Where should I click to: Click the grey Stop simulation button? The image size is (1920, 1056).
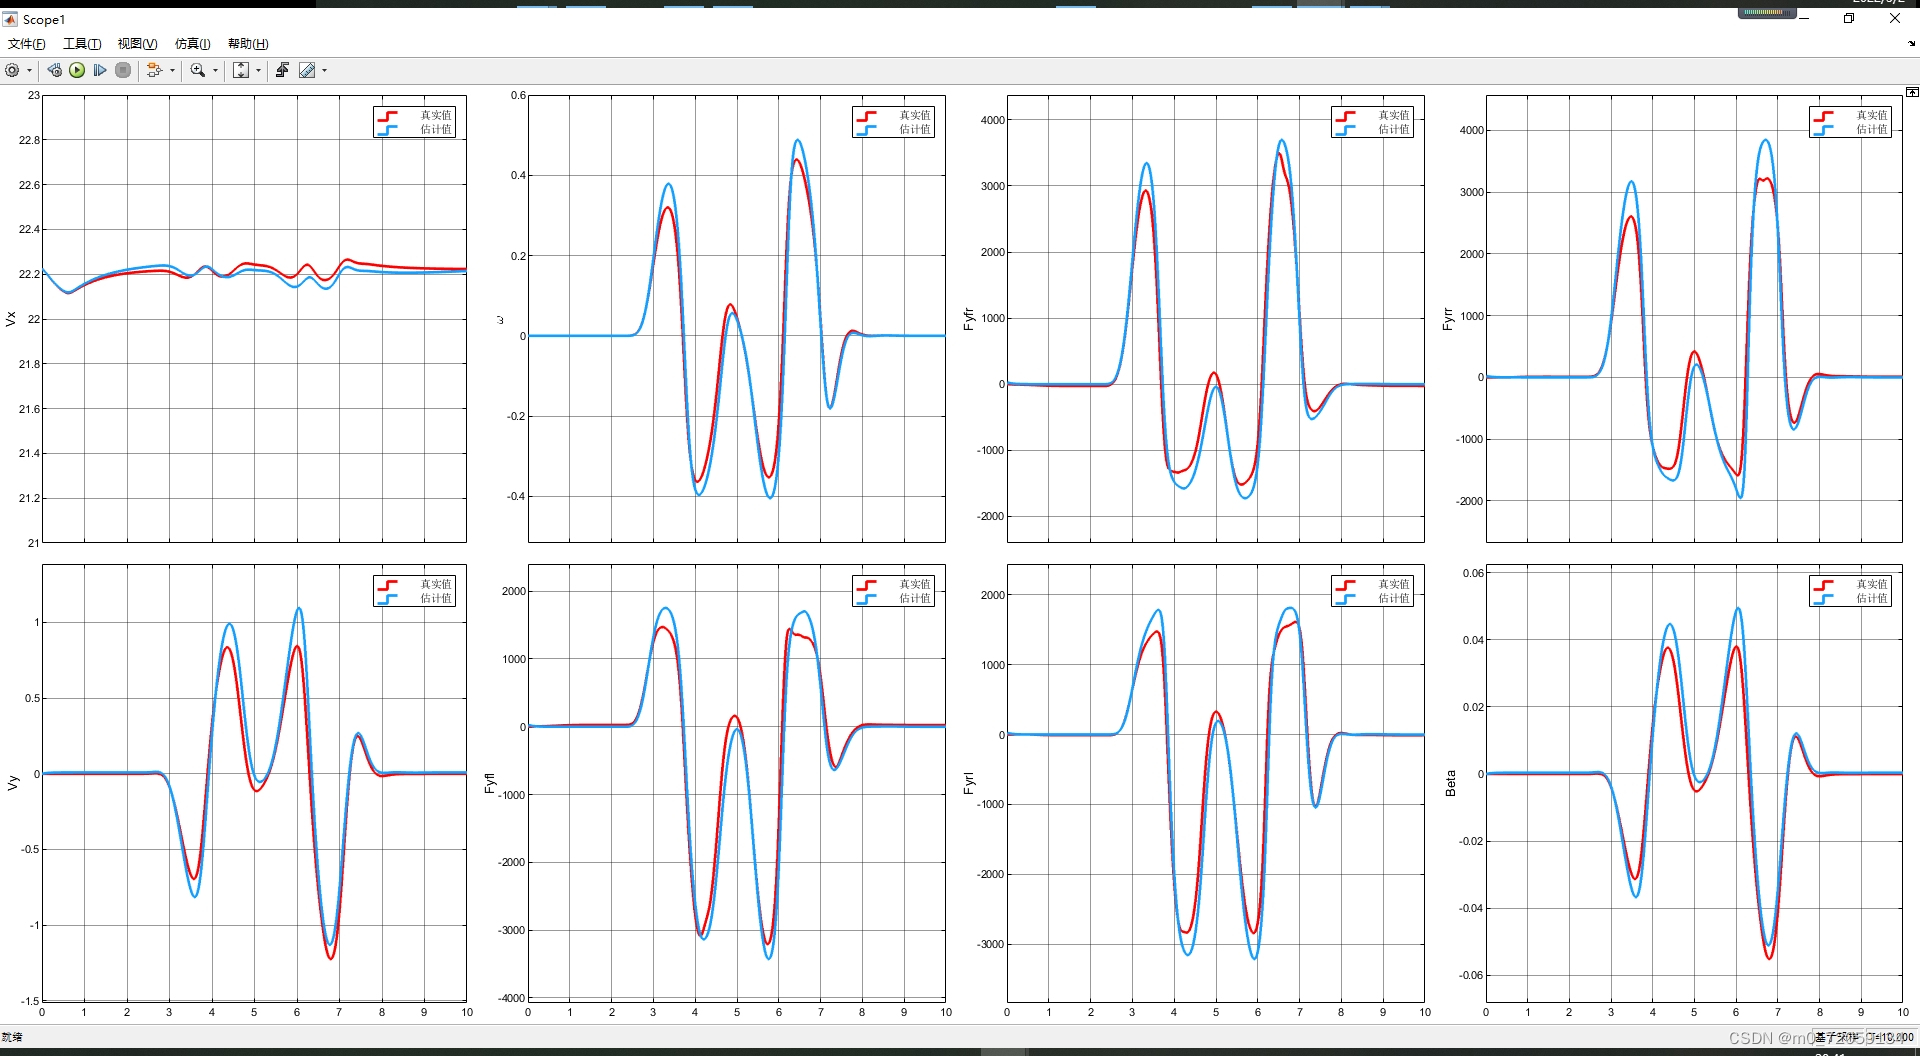123,70
